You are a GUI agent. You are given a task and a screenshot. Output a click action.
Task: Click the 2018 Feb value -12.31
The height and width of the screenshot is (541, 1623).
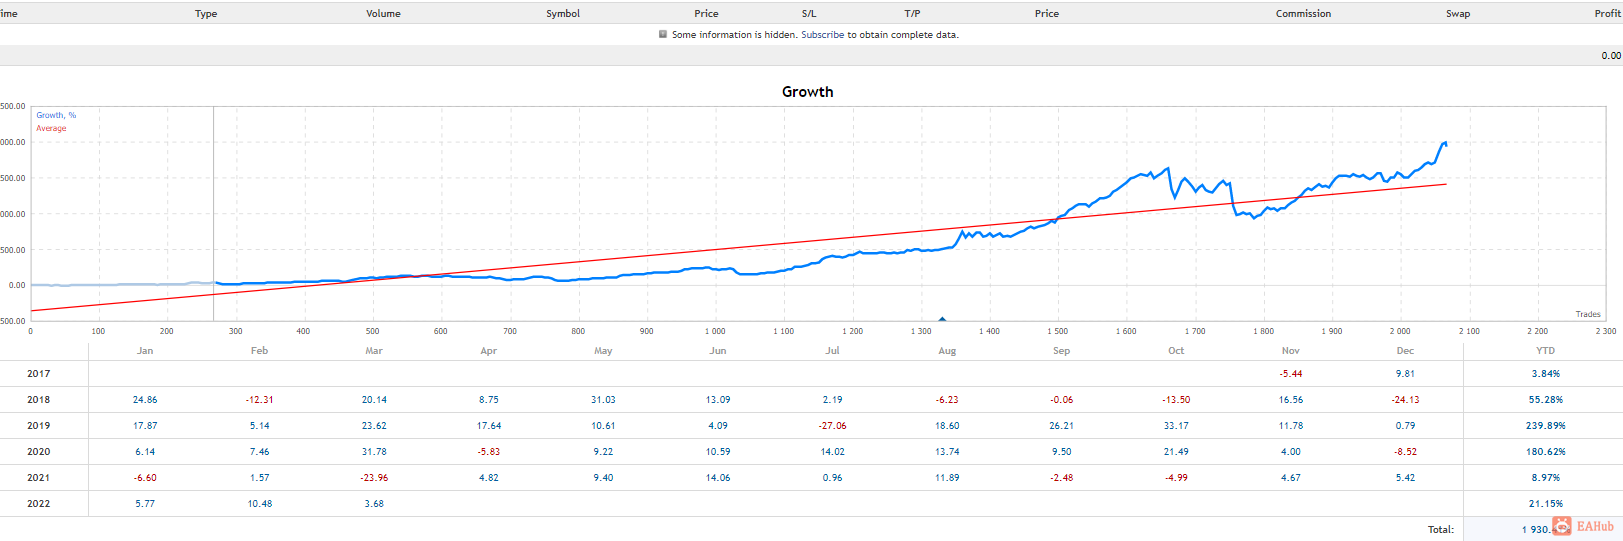click(259, 400)
